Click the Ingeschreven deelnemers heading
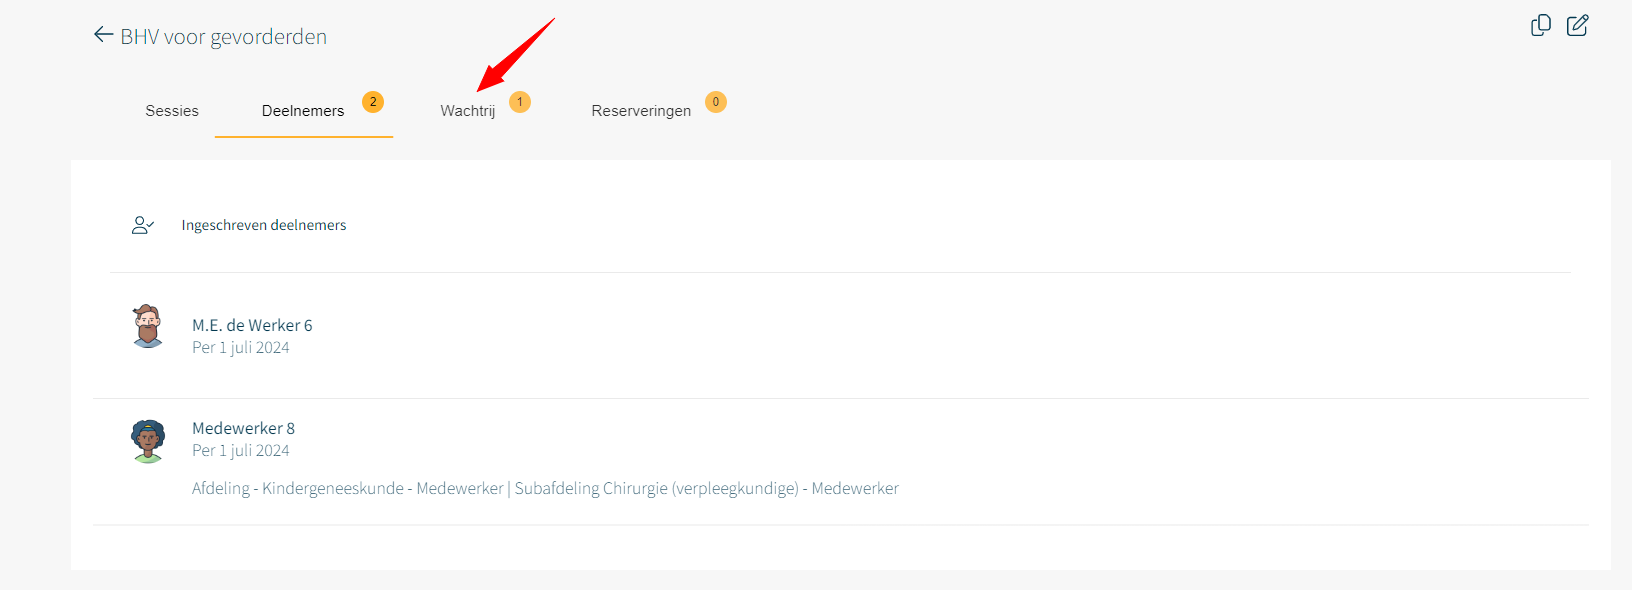 264,225
